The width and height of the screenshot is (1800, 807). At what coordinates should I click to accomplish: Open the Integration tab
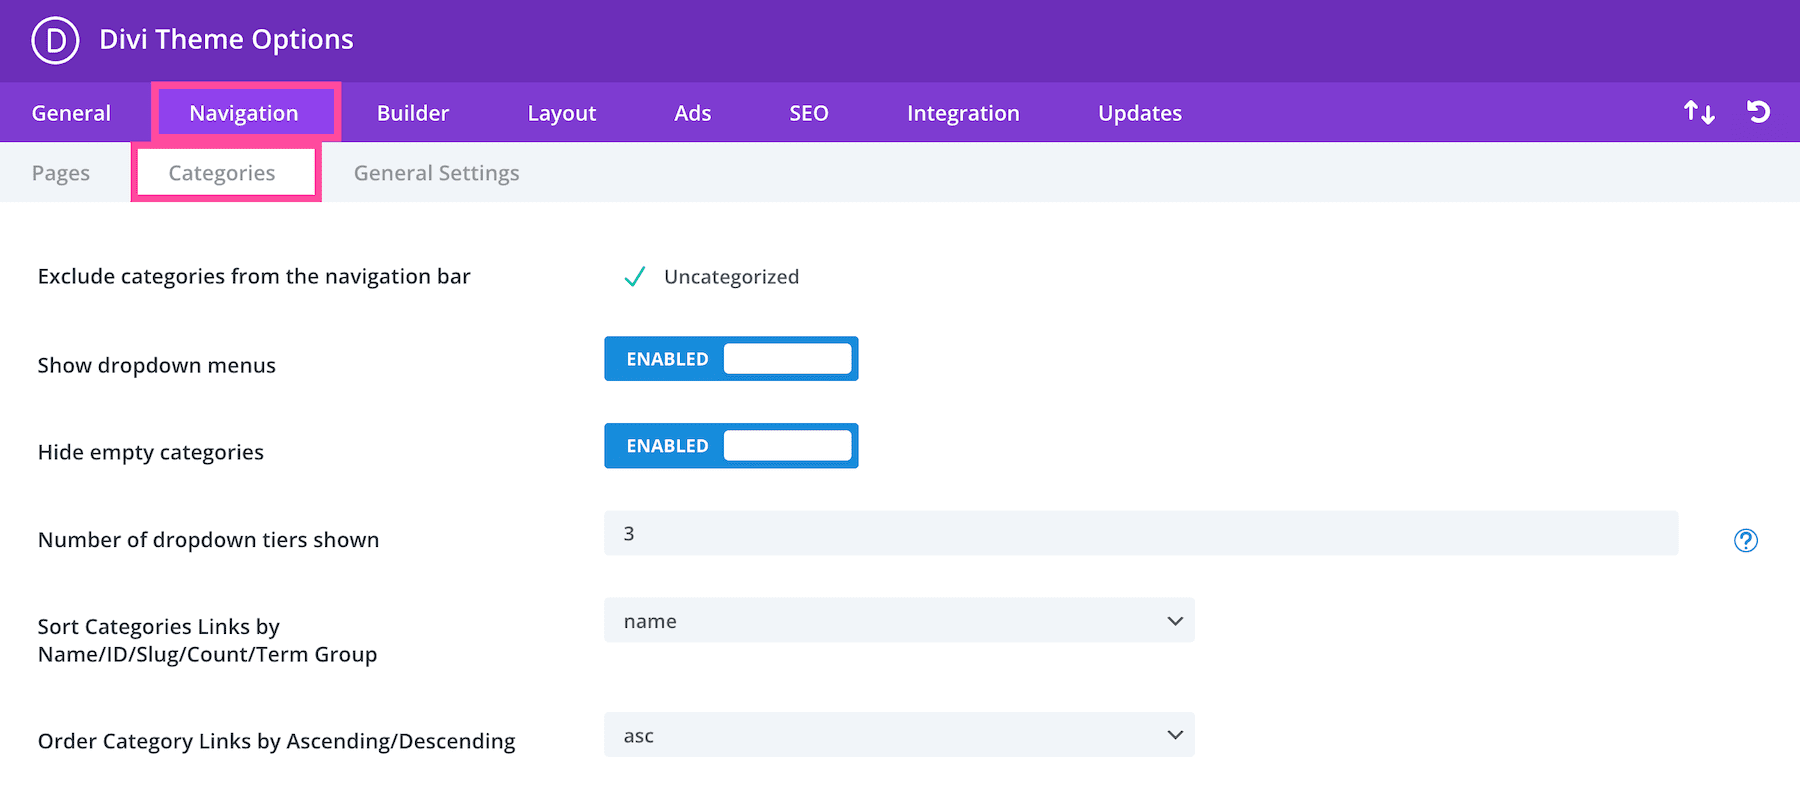963,113
